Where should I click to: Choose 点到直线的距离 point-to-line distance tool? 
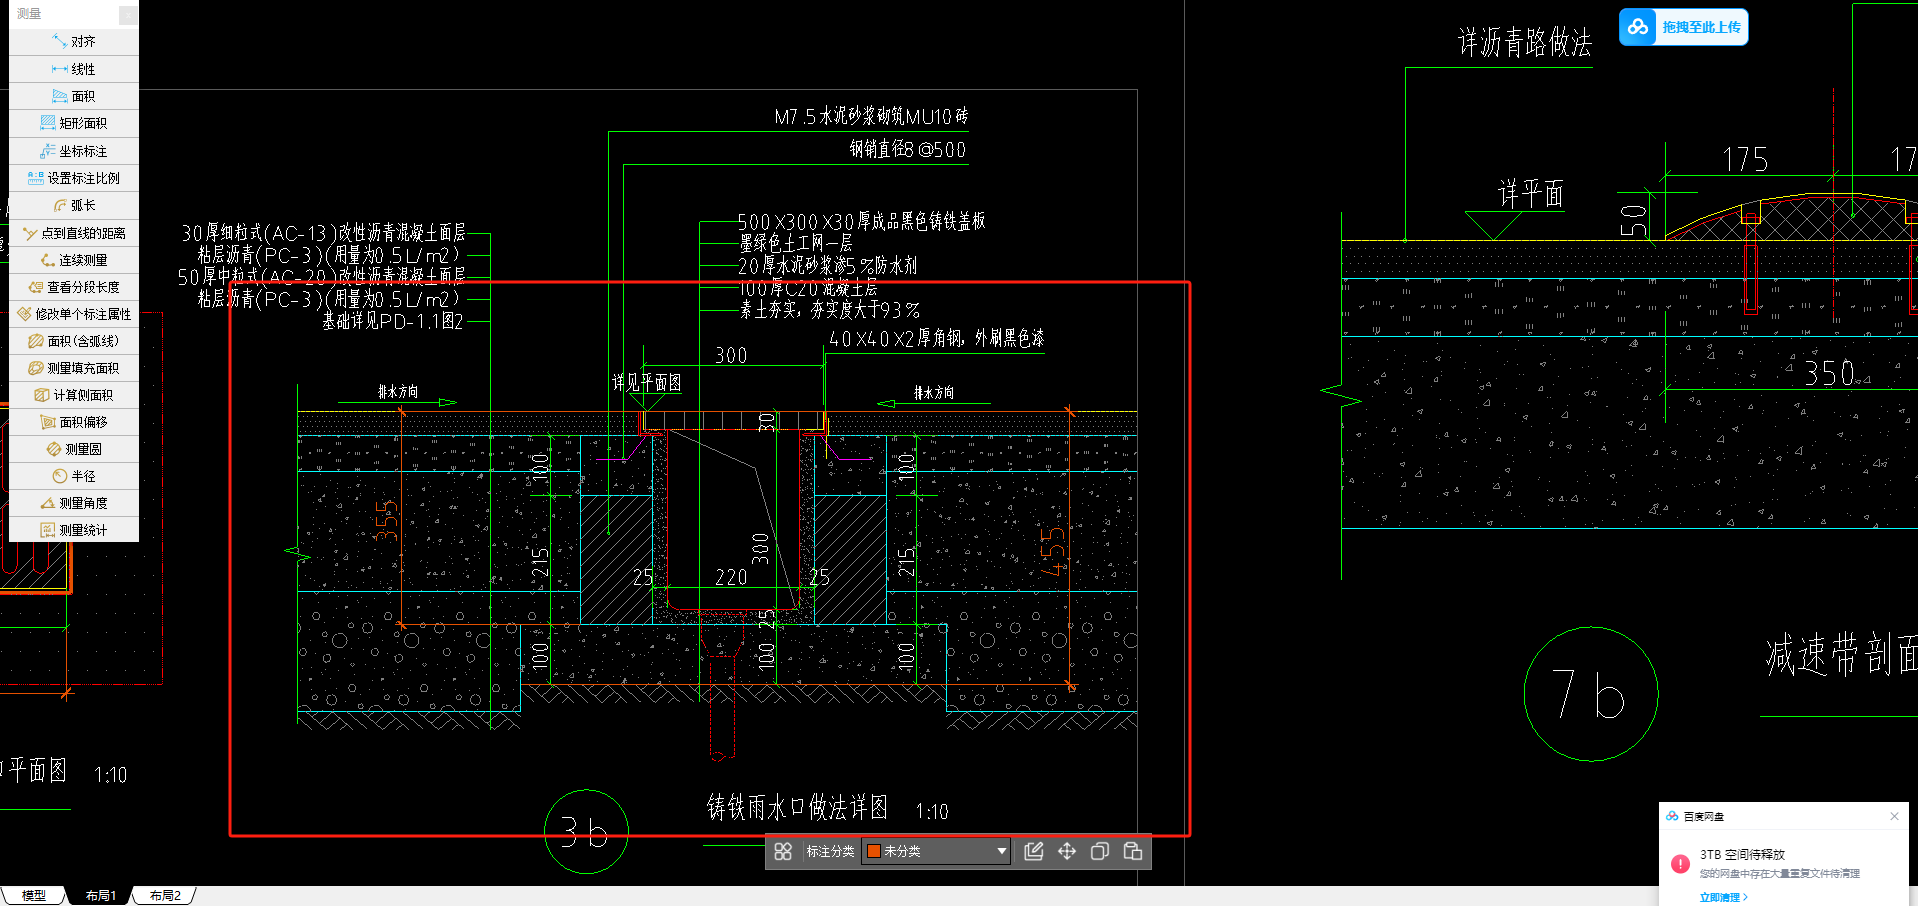[74, 233]
